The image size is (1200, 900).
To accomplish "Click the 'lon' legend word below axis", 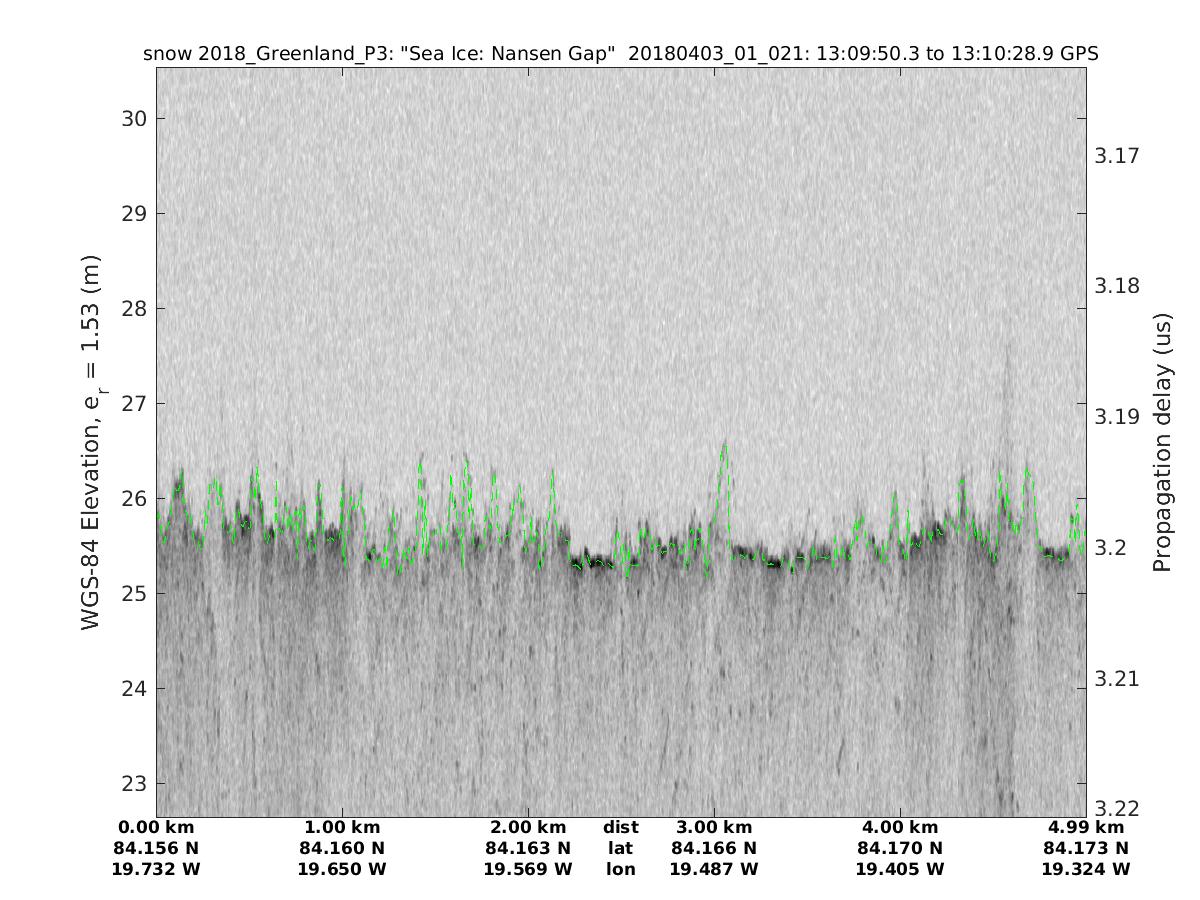I will [x=621, y=869].
